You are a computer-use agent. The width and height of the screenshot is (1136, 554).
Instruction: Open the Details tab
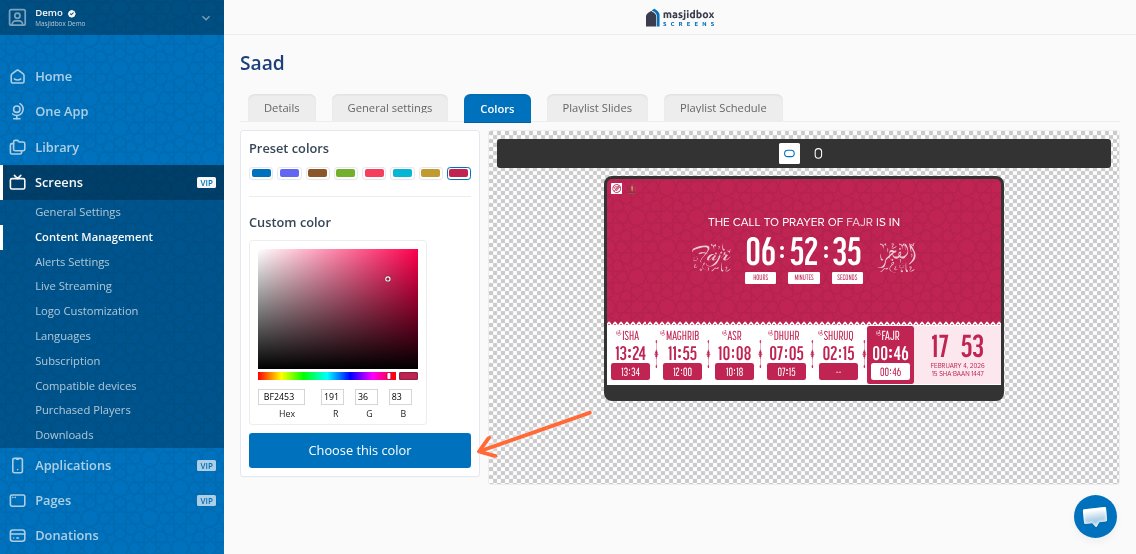[282, 108]
